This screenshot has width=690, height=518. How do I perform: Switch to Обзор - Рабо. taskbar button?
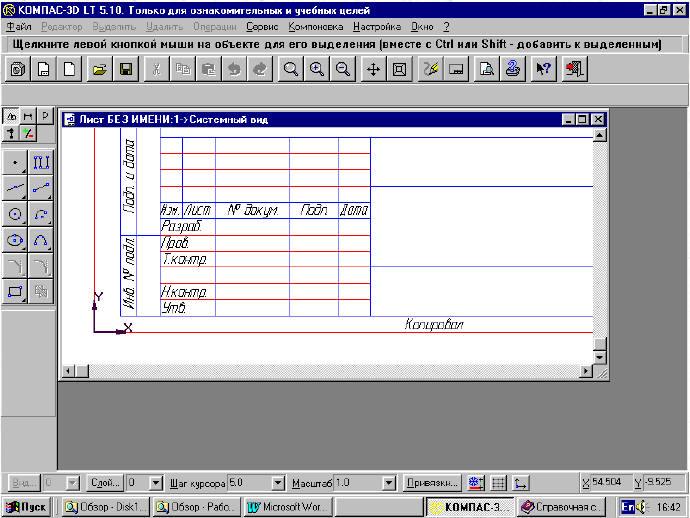click(x=196, y=507)
